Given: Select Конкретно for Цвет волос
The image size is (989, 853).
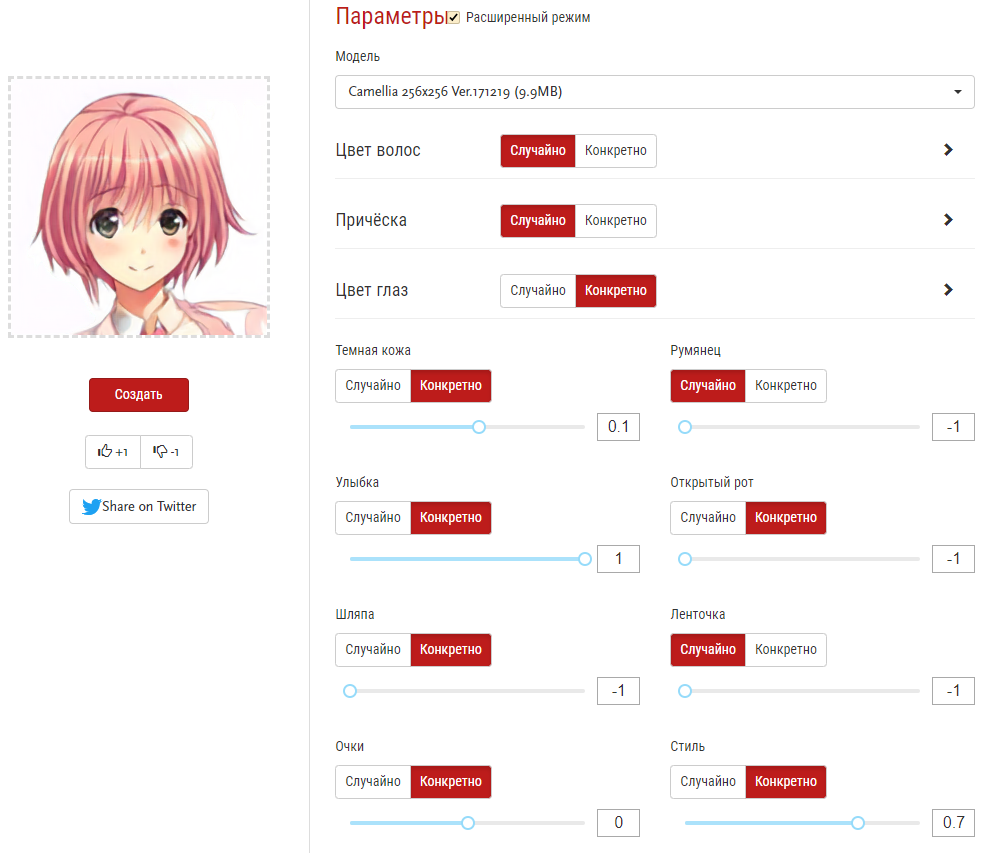Looking at the screenshot, I should pos(616,151).
